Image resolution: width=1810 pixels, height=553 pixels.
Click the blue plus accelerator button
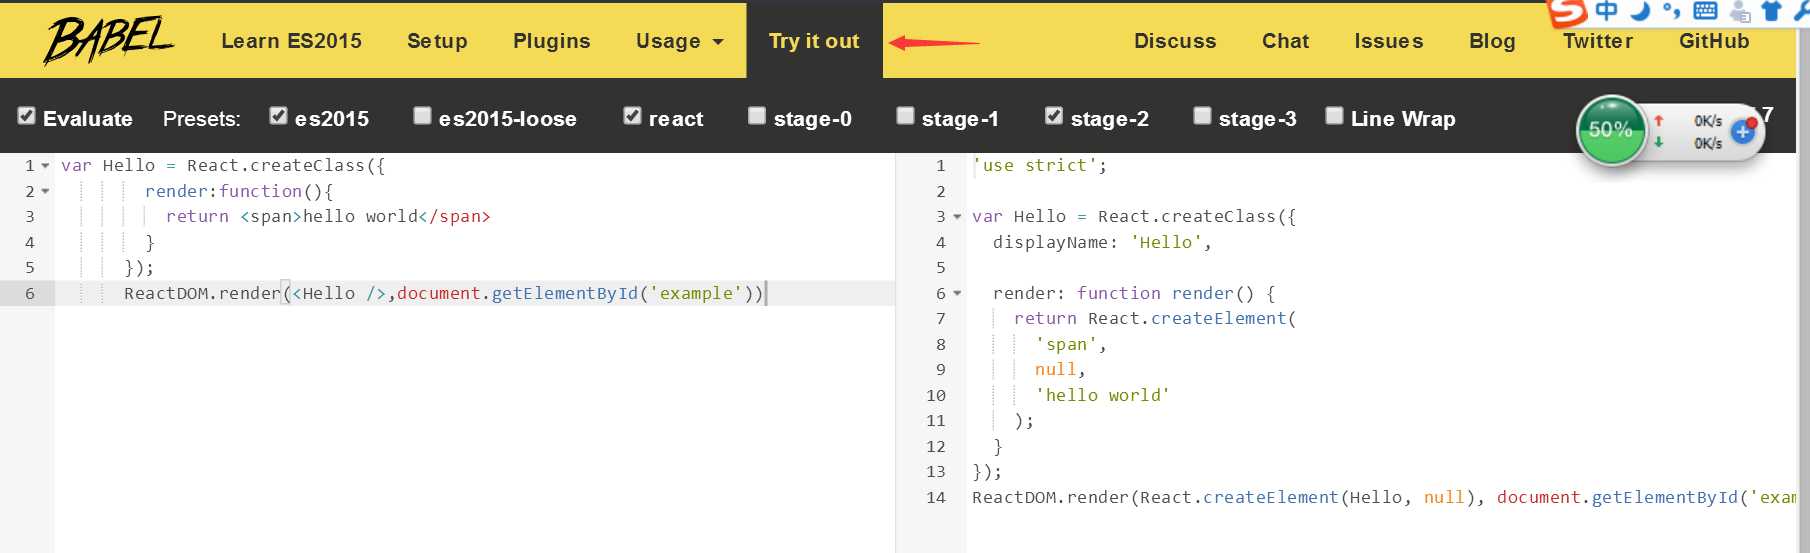1743,131
